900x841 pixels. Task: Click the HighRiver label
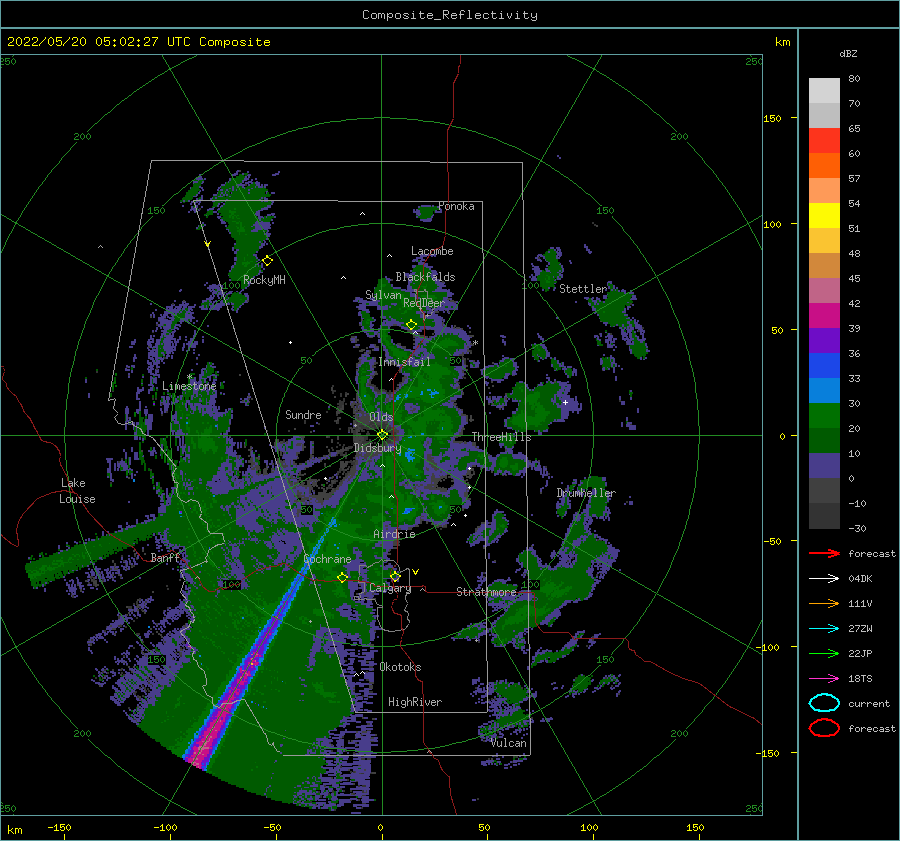coord(415,702)
